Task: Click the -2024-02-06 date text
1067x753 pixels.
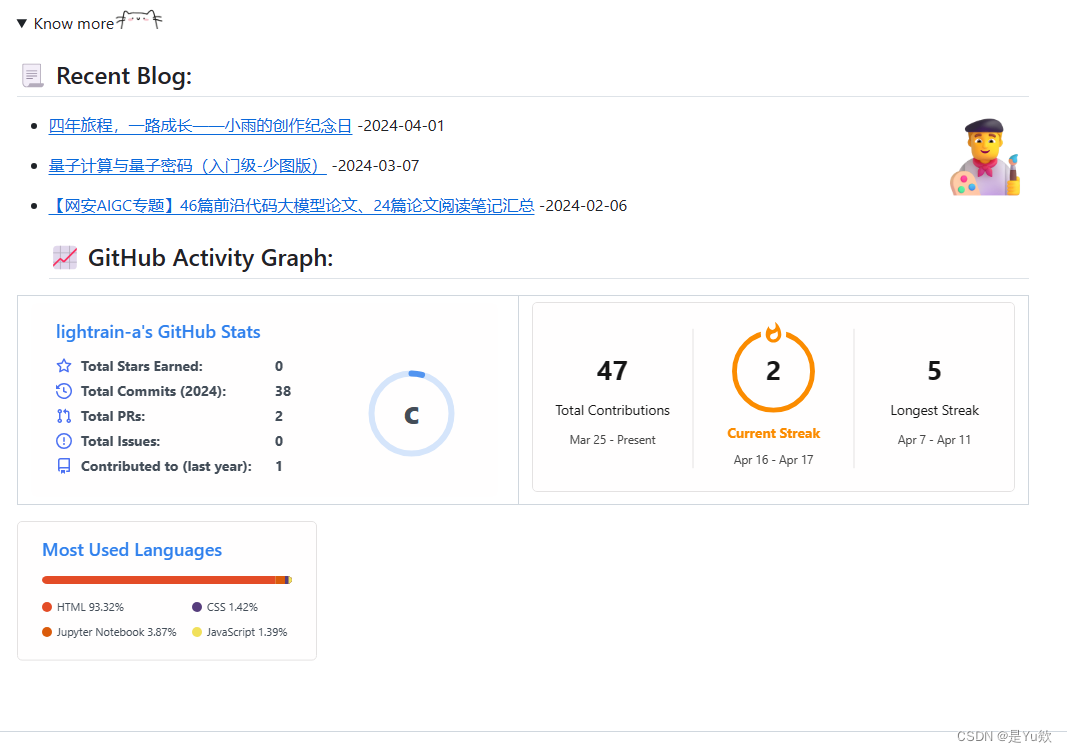Action: 583,206
